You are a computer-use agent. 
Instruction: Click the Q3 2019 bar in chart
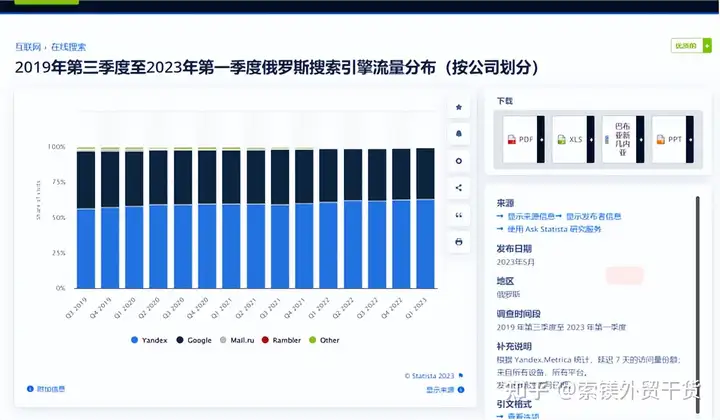click(86, 218)
